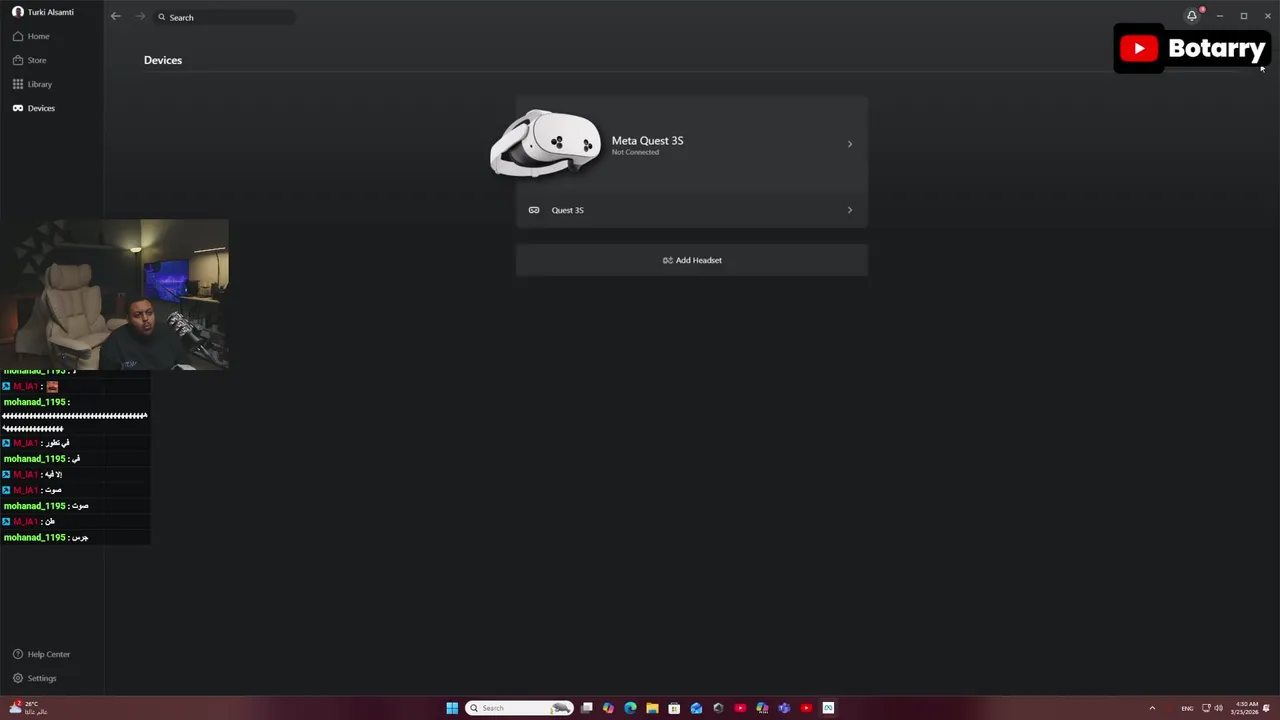Screen dimensions: 1280x720
Task: Navigate back with the left arrow
Action: tap(116, 16)
